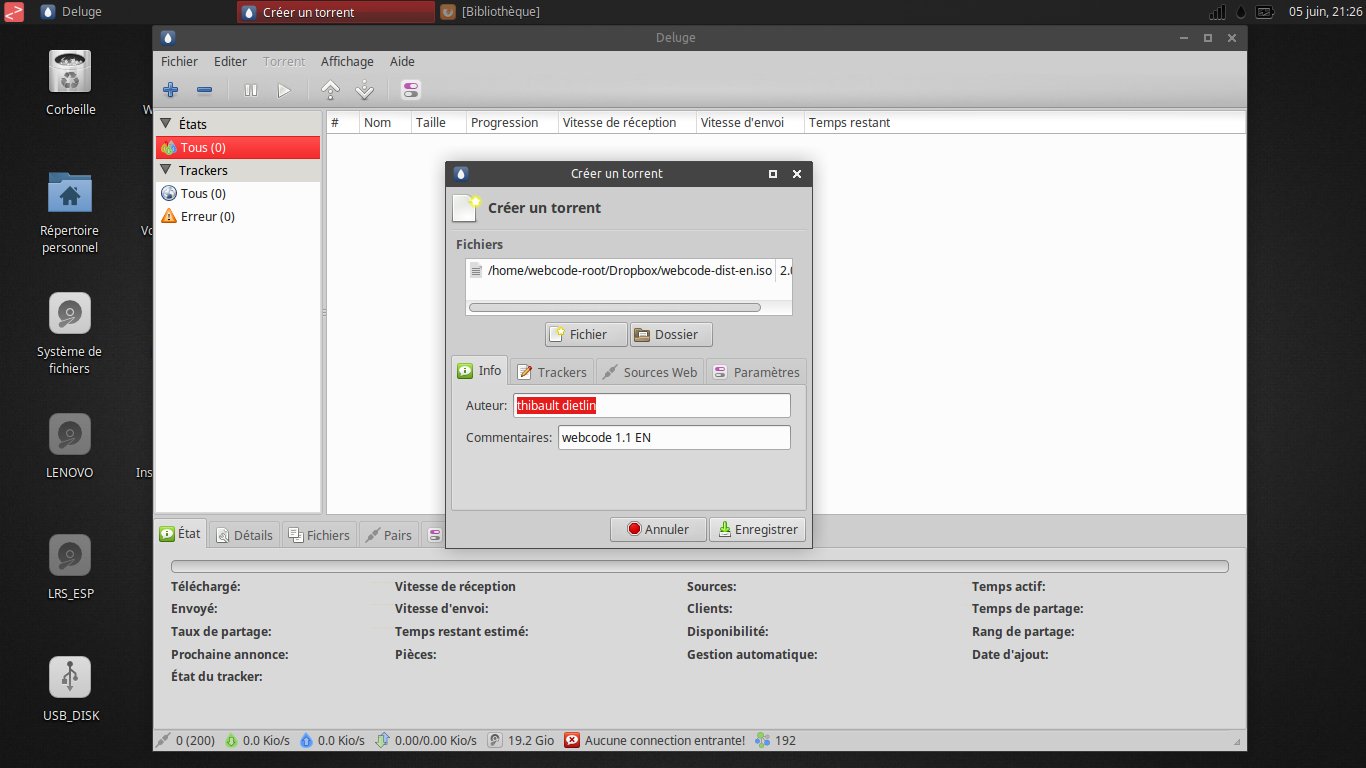Viewport: 1366px width, 768px height.
Task: Switch to the Trackers tab in dialog
Action: [551, 371]
